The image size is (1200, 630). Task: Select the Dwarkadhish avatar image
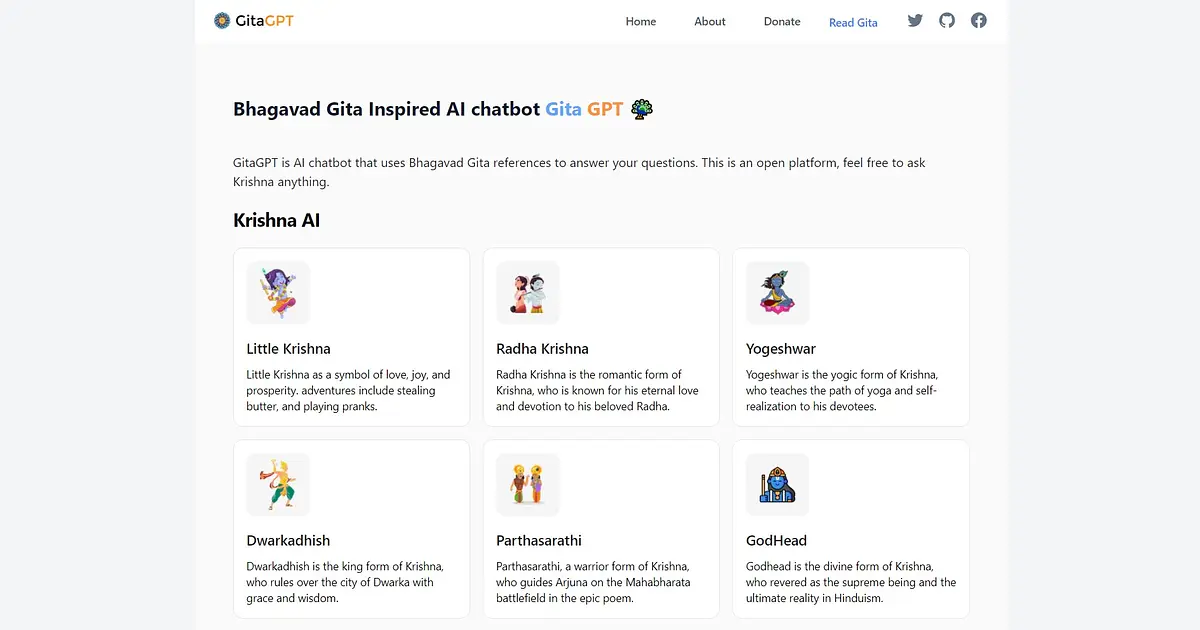coord(278,485)
